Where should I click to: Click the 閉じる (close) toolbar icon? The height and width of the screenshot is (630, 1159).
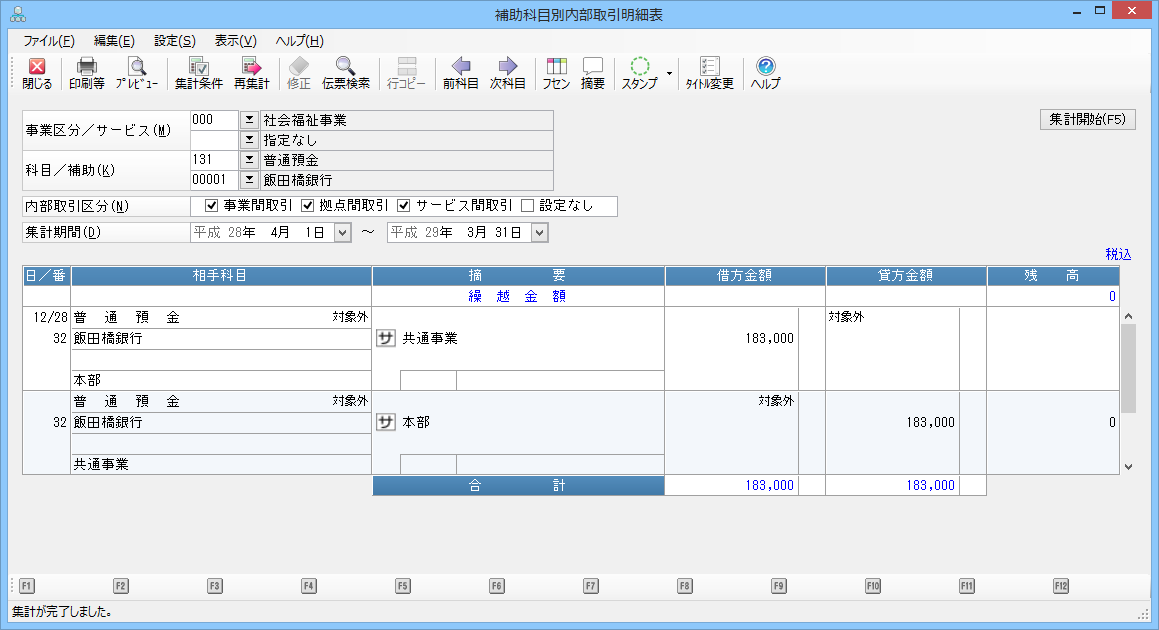click(37, 73)
